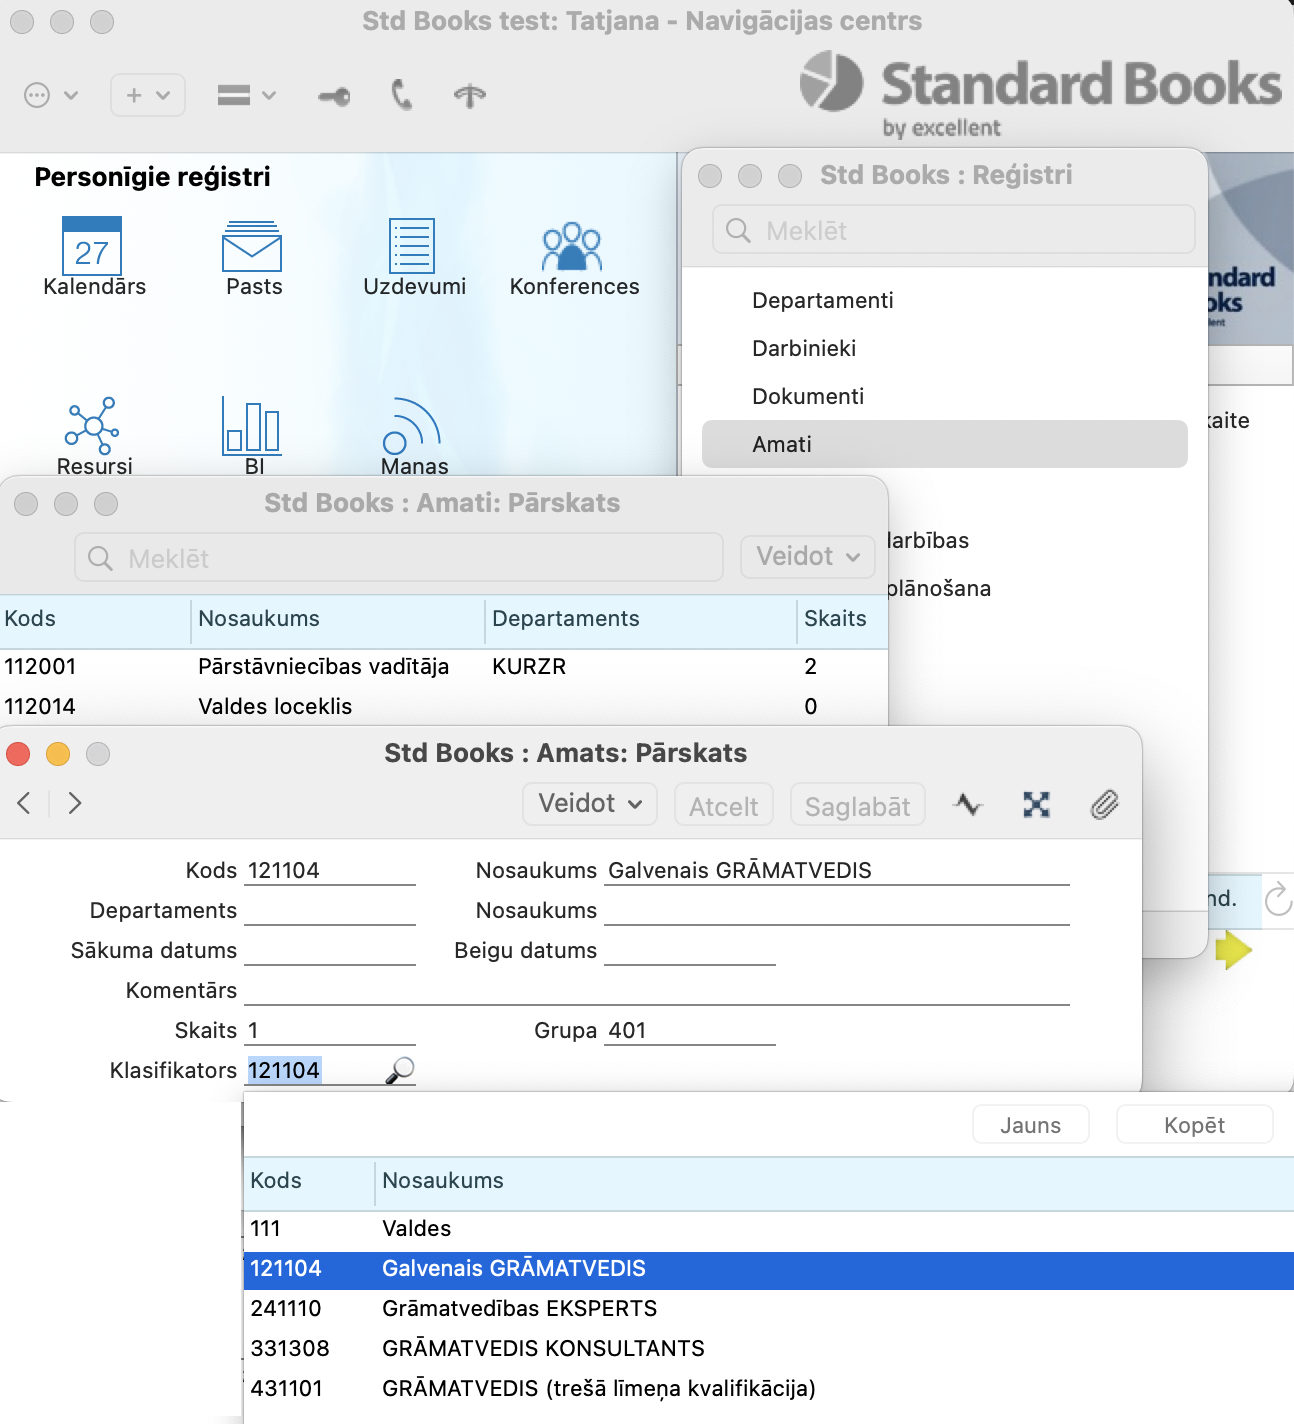Click the Kopēt button
1294x1424 pixels.
[1194, 1125]
